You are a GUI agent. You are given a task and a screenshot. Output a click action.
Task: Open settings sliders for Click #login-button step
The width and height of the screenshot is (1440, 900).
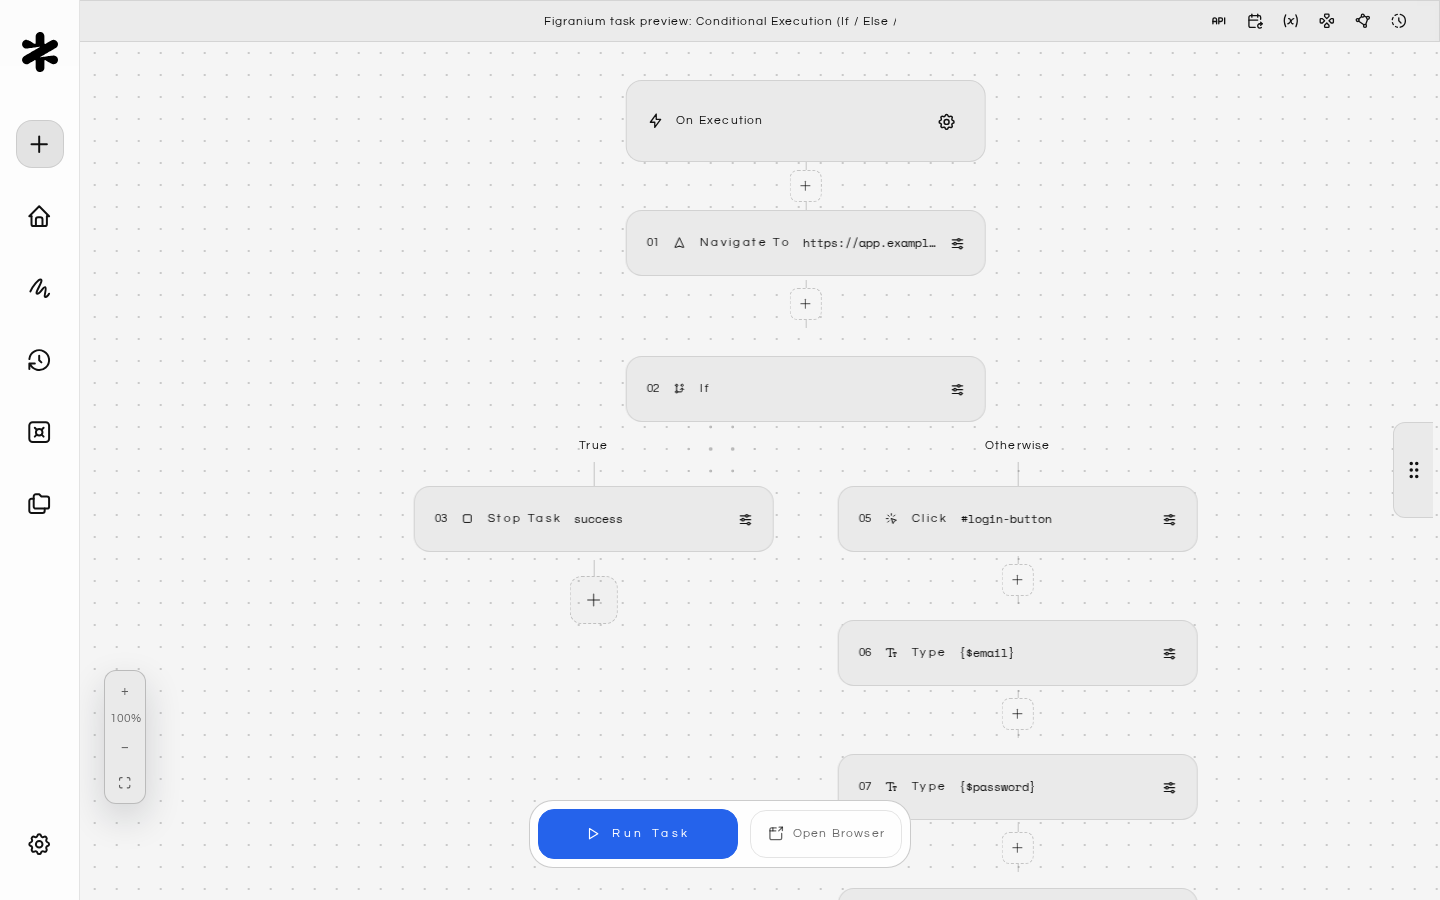[x=1170, y=520]
